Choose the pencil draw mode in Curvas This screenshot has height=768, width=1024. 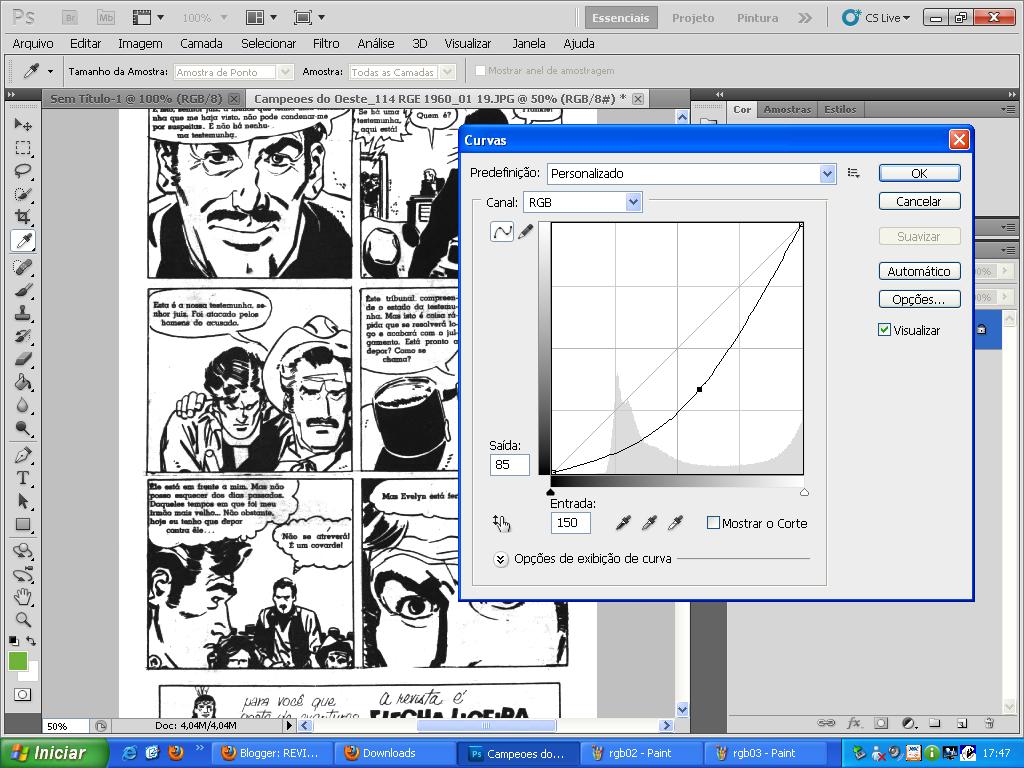[525, 231]
